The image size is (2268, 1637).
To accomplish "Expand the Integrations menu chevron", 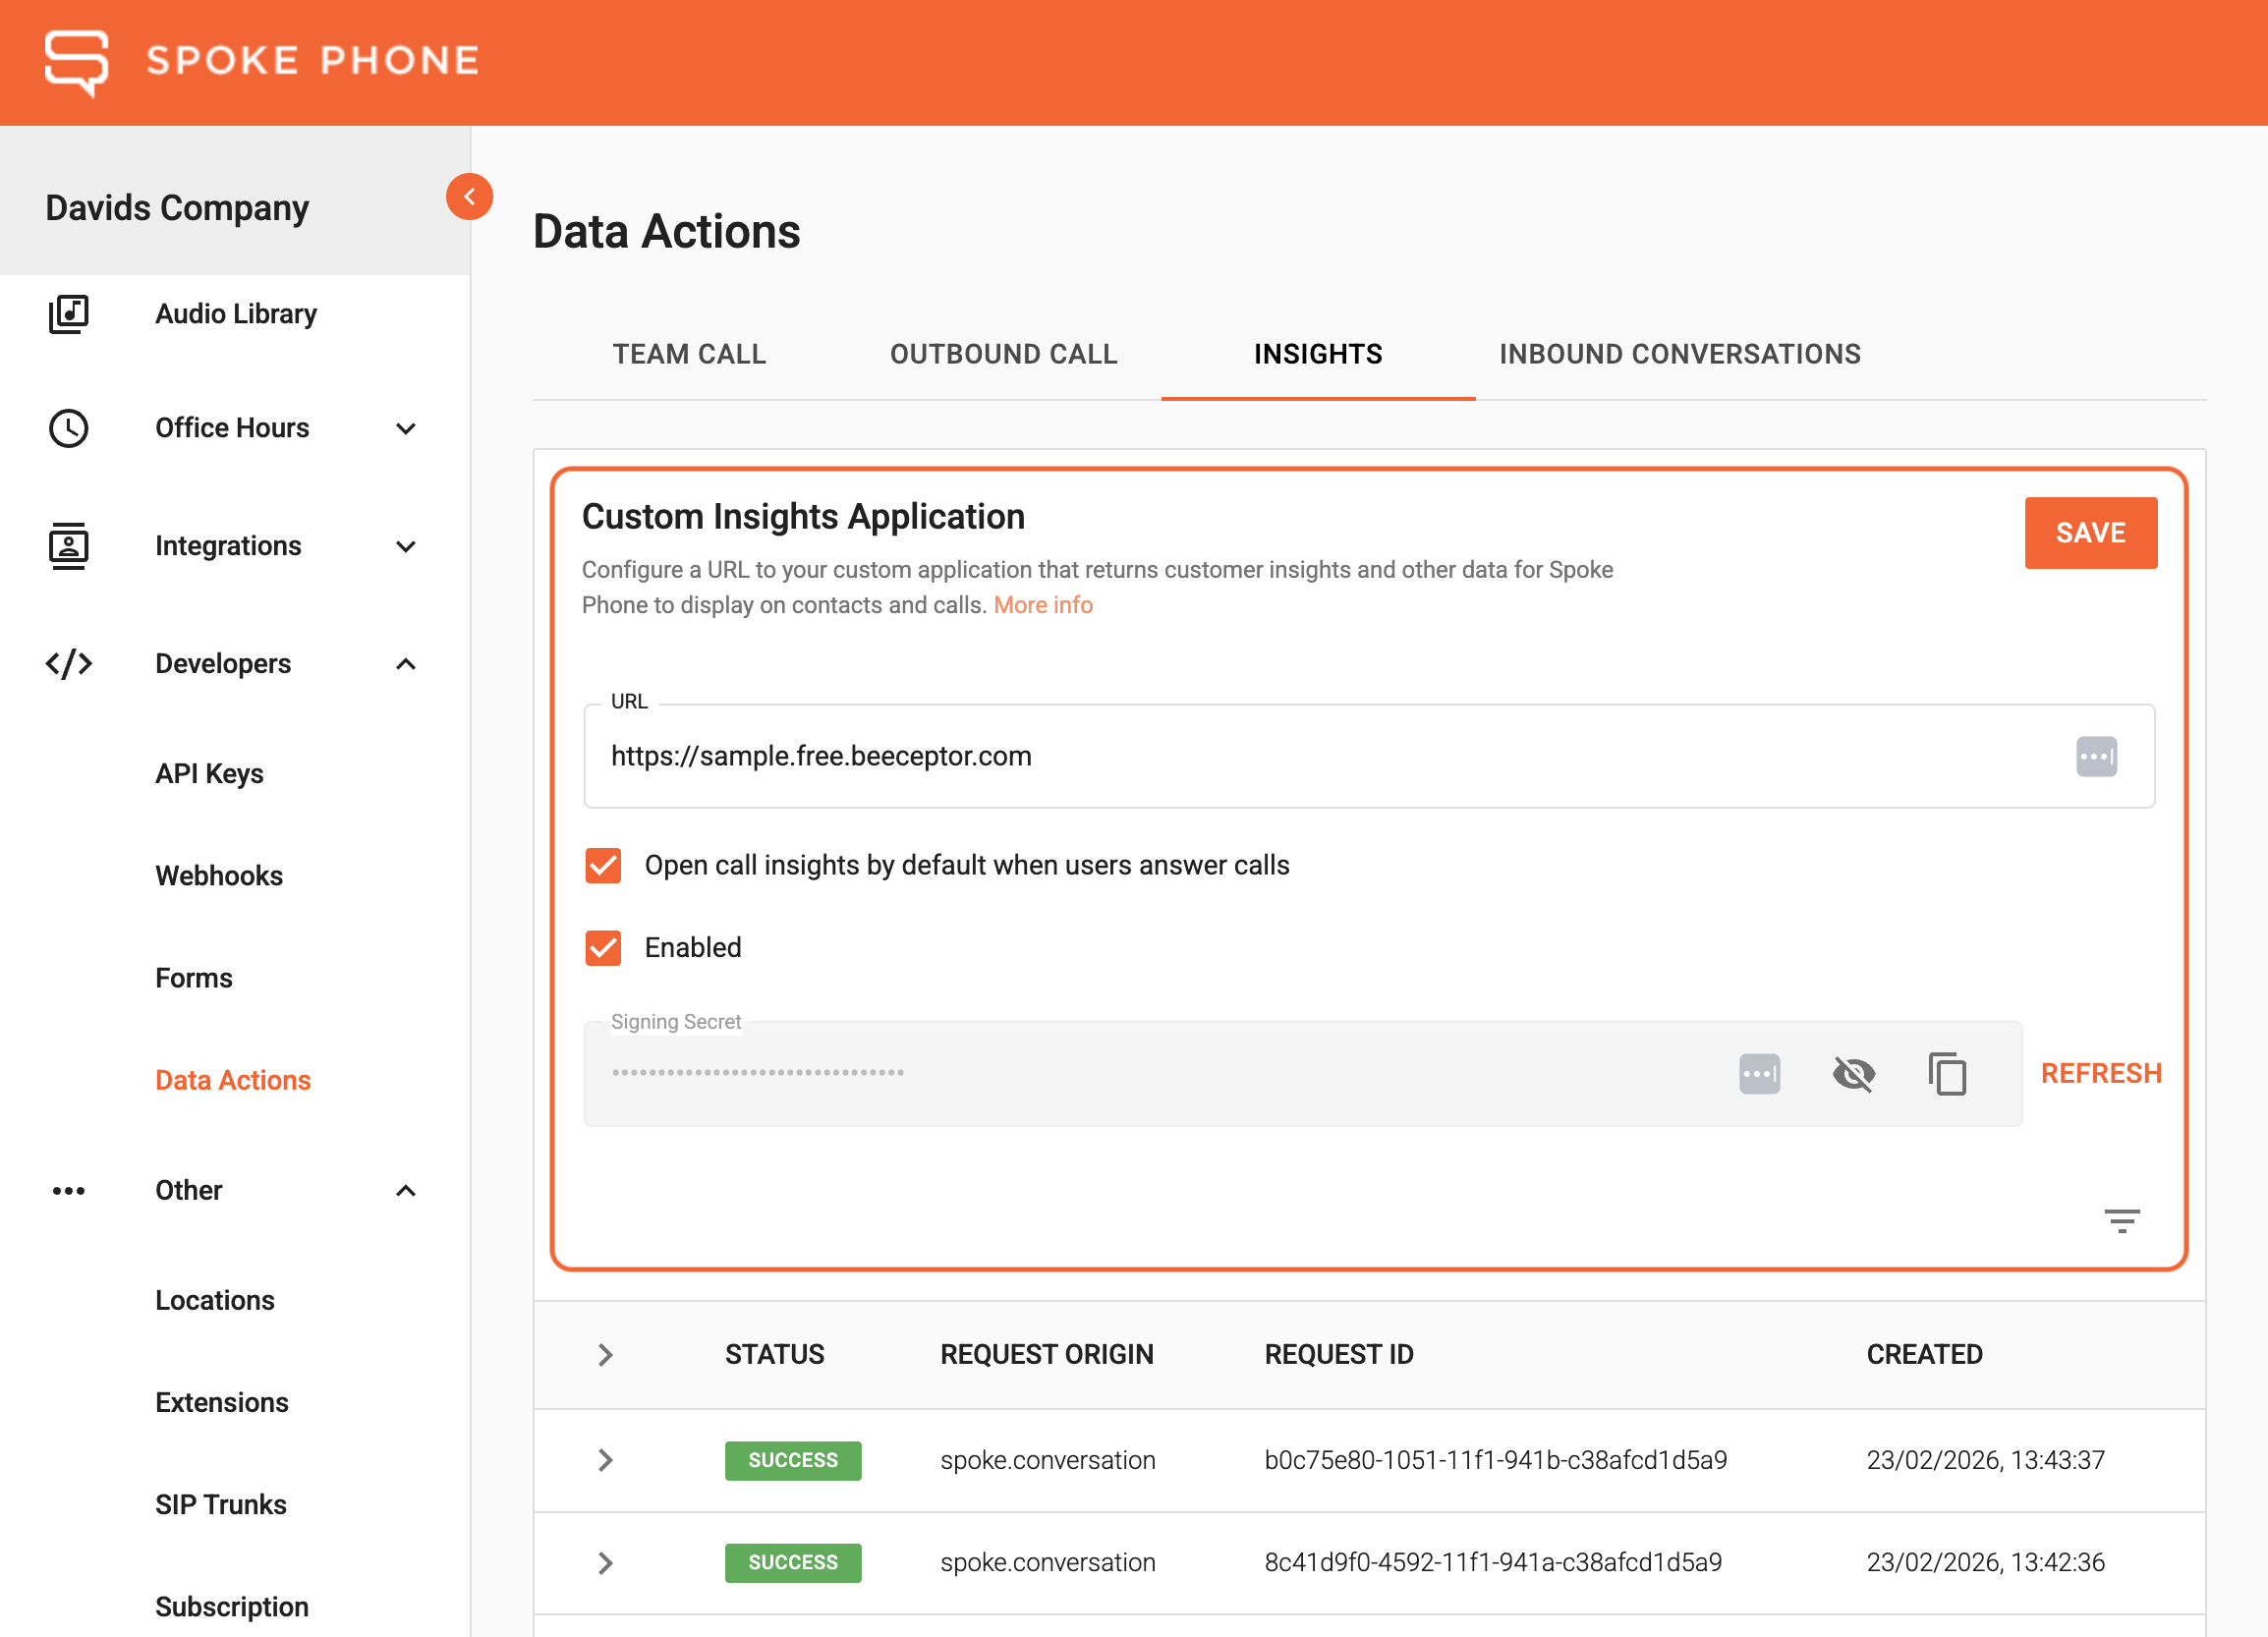I will coord(406,546).
